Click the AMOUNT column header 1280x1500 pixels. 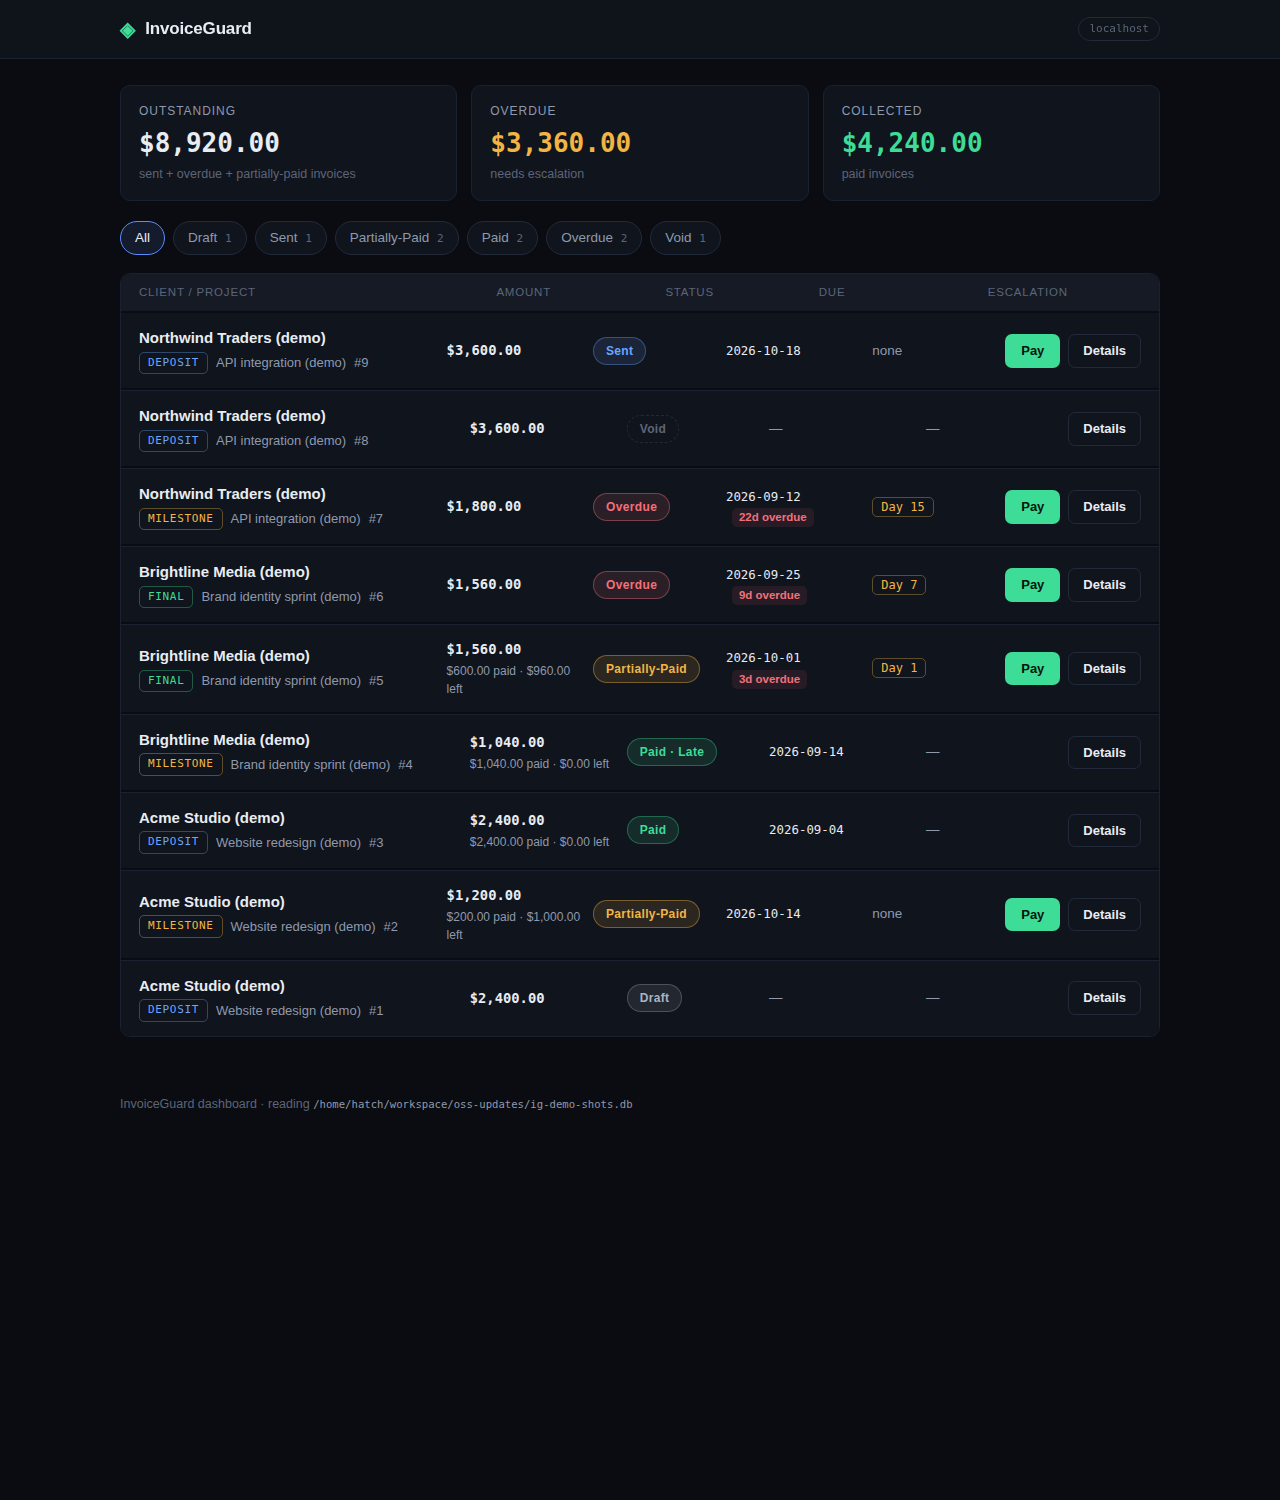pyautogui.click(x=523, y=292)
